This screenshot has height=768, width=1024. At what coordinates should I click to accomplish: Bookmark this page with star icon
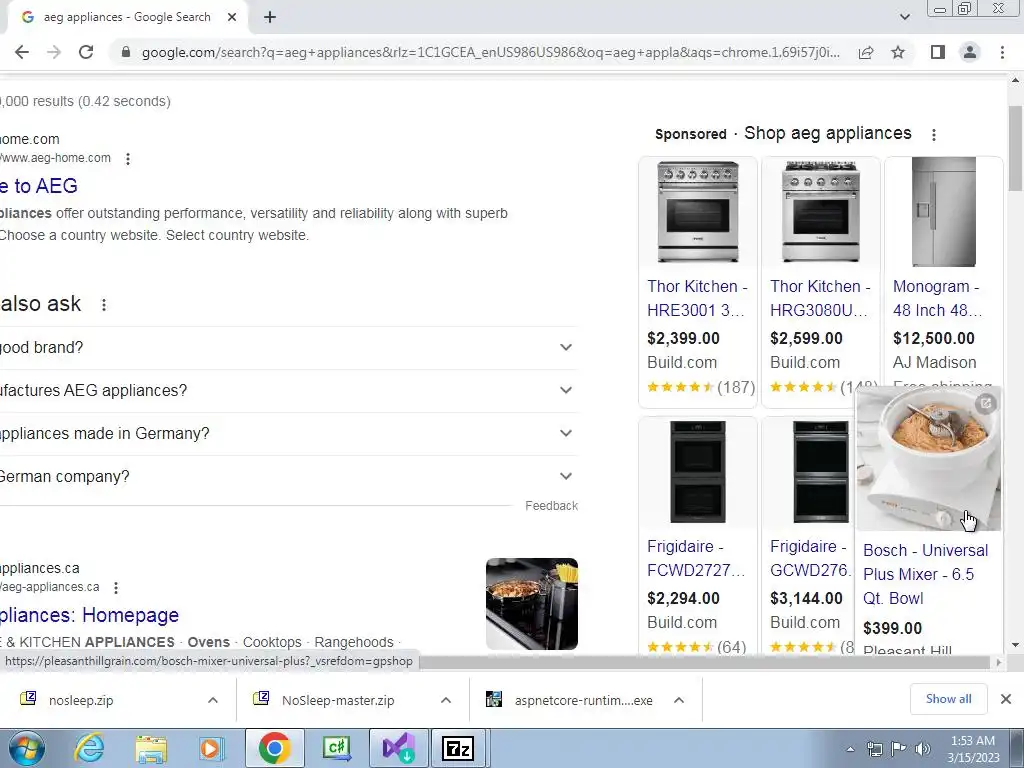coord(898,52)
